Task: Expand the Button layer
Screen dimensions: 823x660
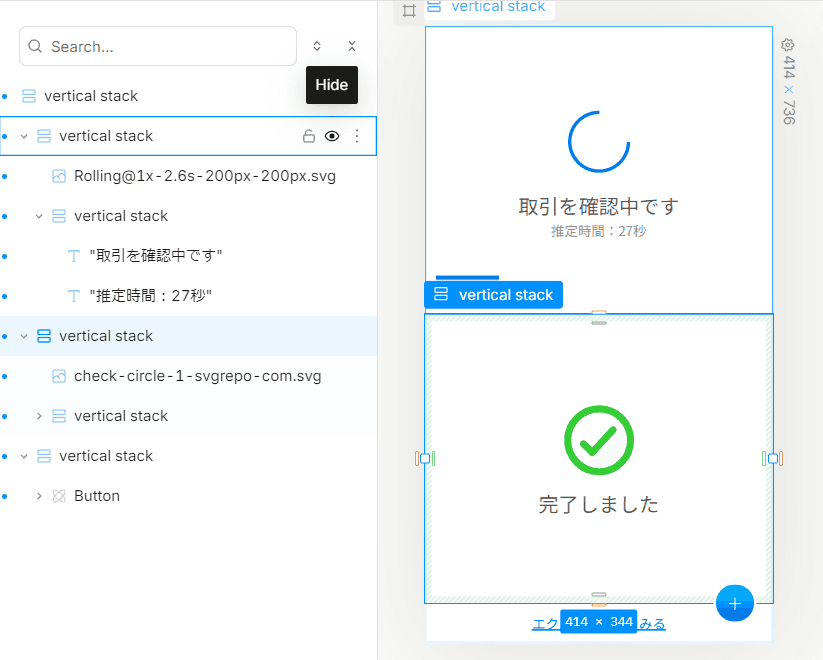Action: pos(39,496)
